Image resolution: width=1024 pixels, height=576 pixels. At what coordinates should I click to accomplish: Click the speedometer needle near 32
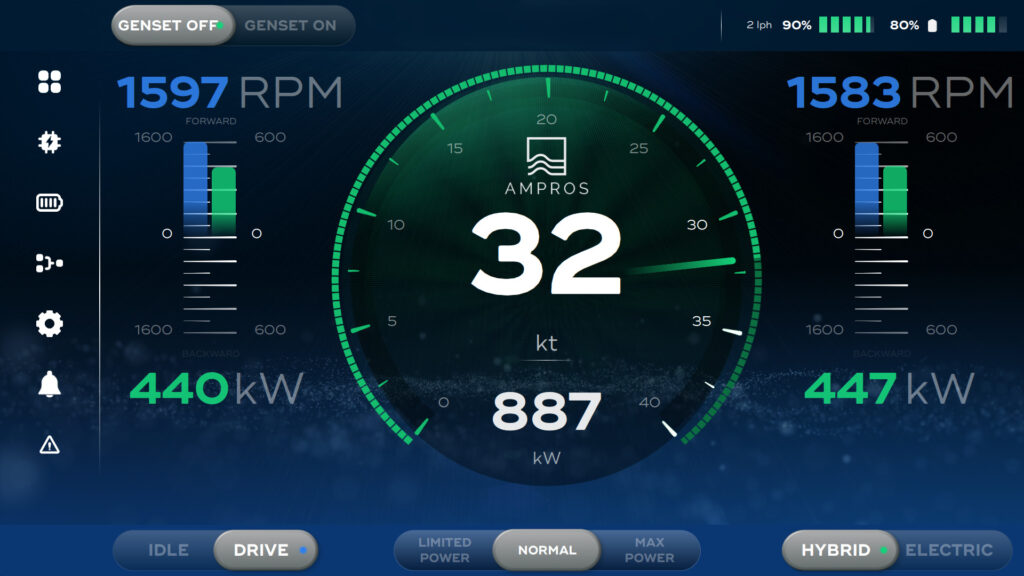pos(682,266)
